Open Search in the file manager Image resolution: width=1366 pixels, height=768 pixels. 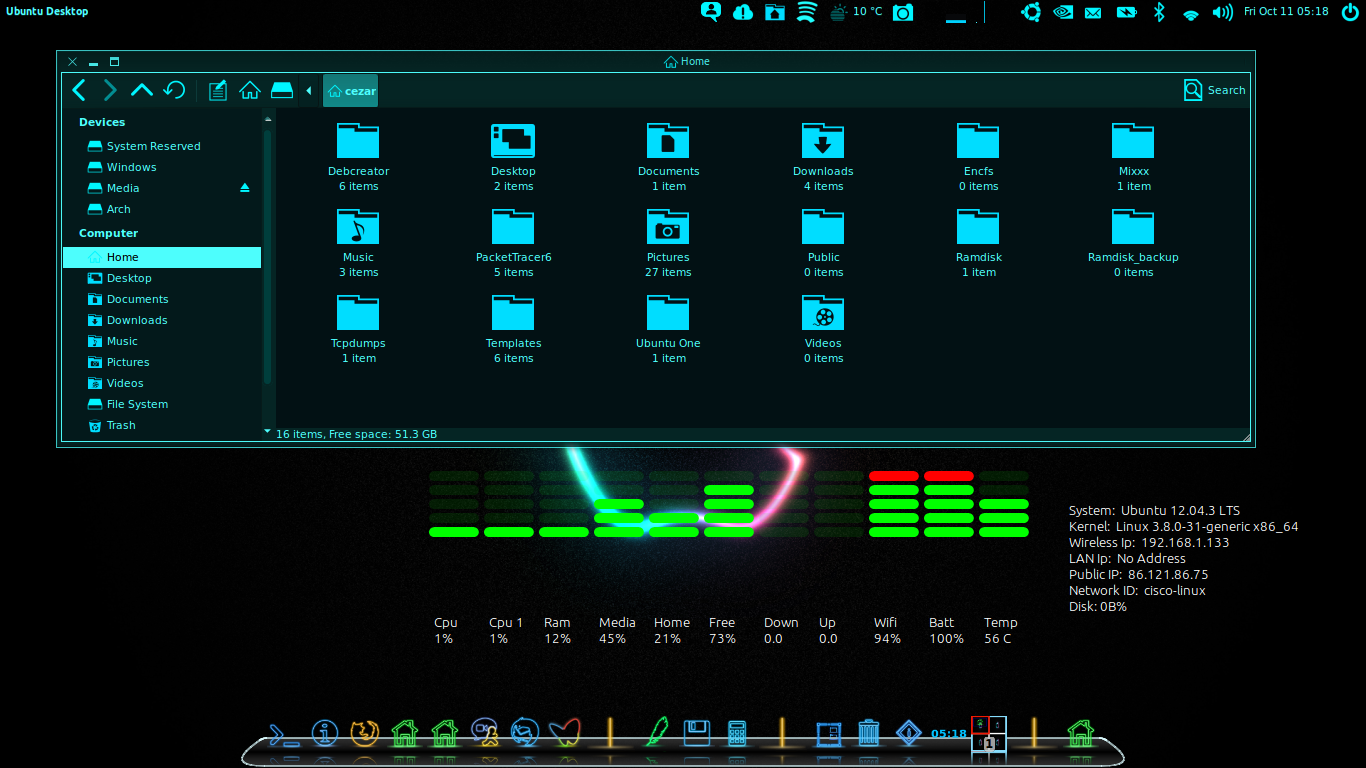tap(1214, 90)
